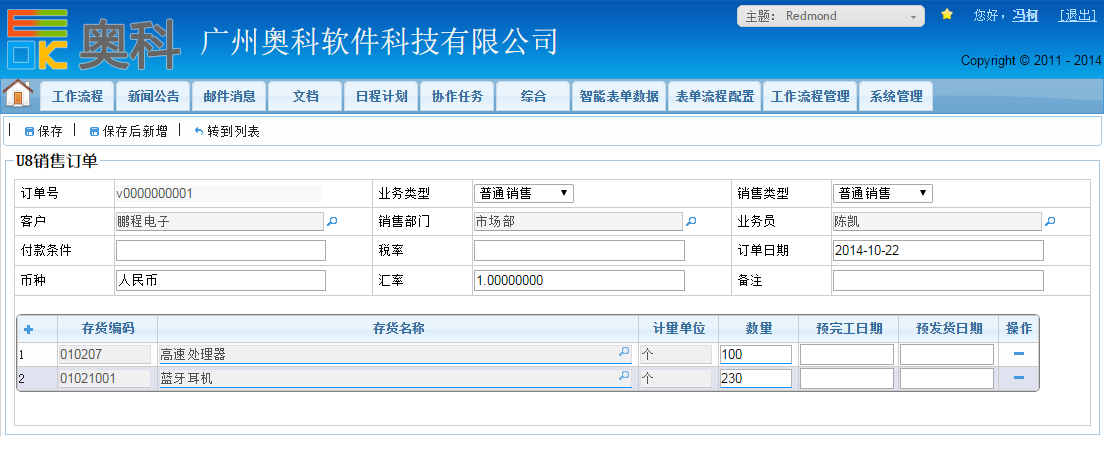Expand the 业务类型 dropdown
The image size is (1104, 449).
pos(523,193)
